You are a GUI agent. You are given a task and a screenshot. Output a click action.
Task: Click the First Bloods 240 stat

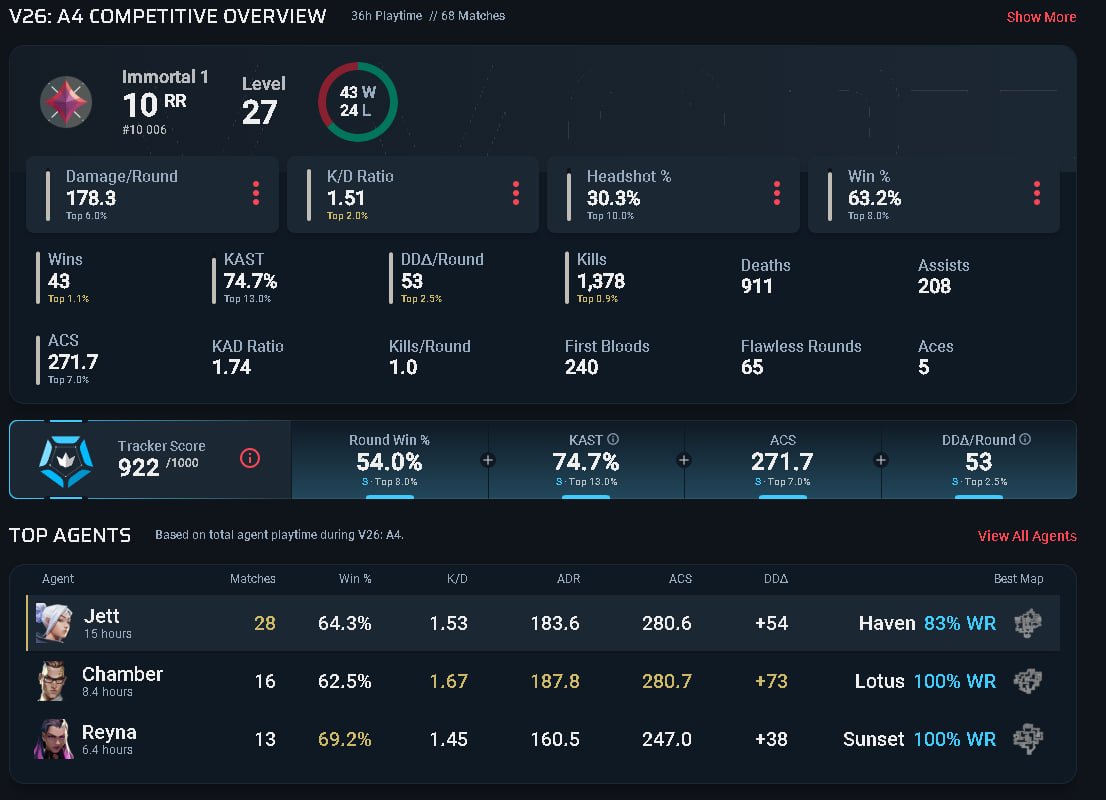pyautogui.click(x=607, y=357)
